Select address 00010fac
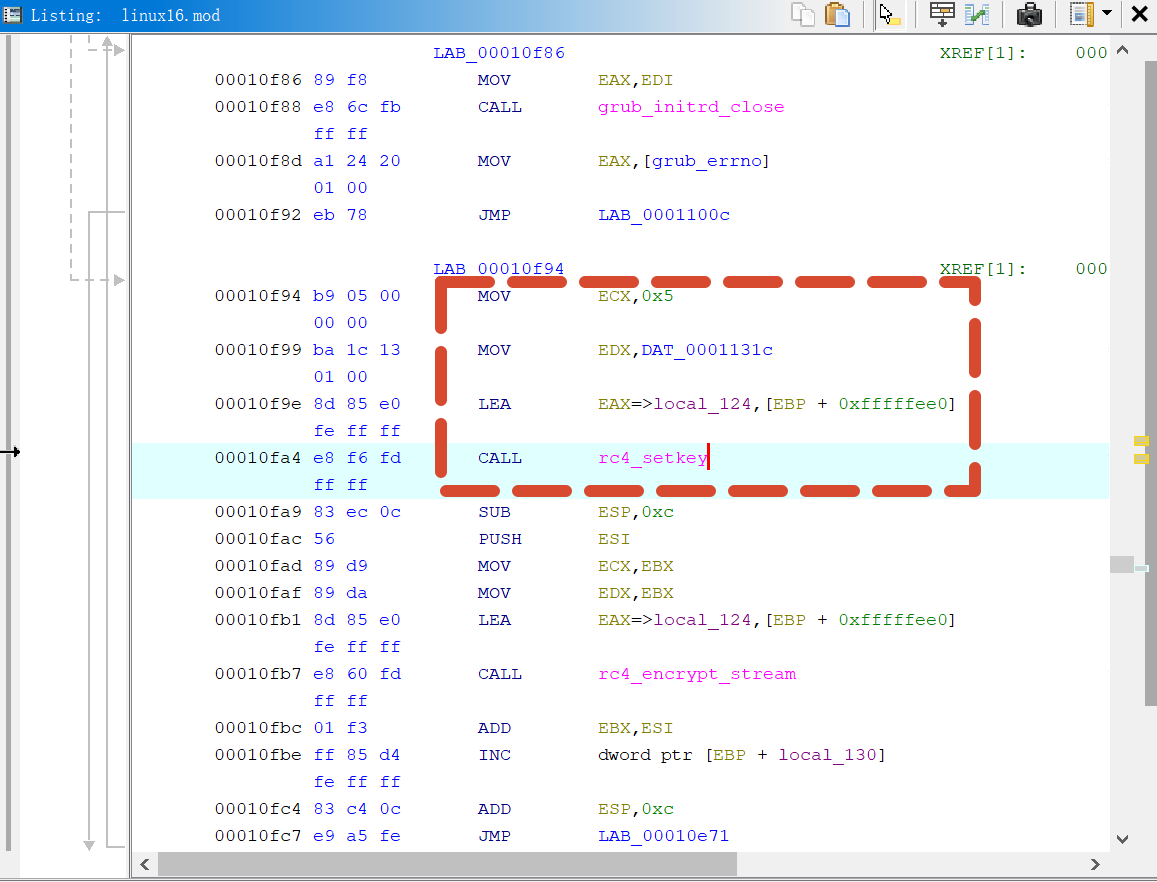Screen dimensions: 1157x882 (258, 539)
